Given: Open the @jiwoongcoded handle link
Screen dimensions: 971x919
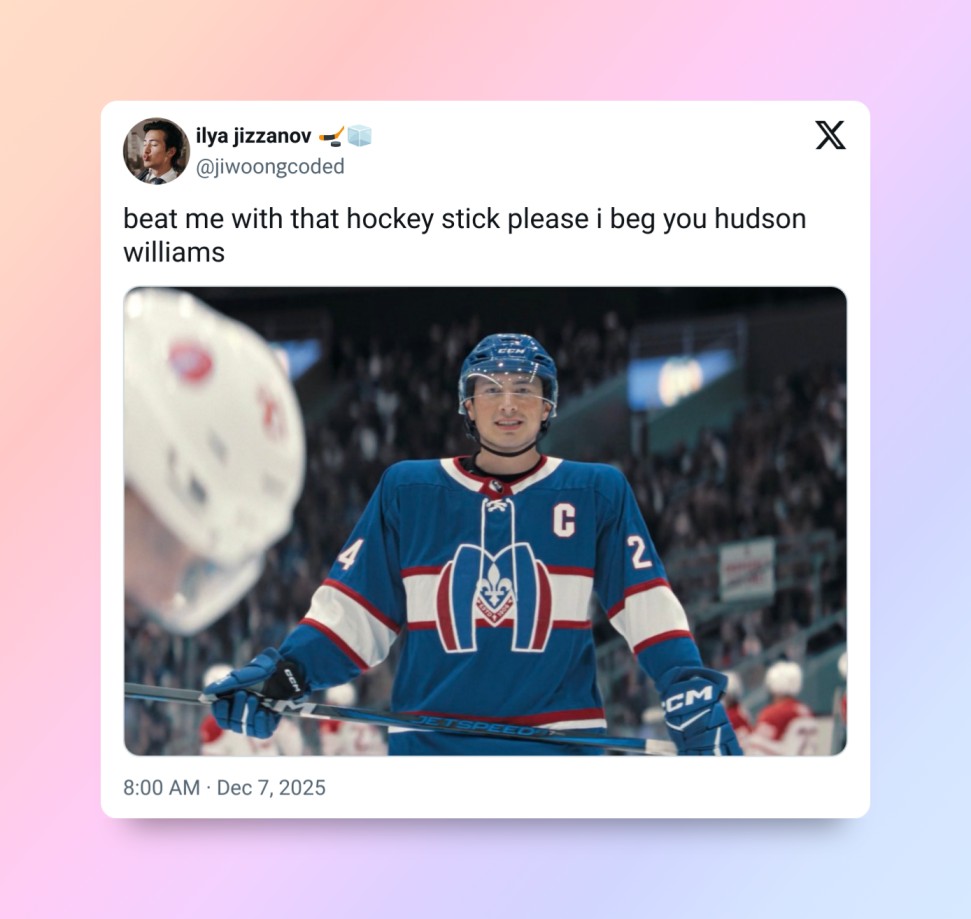Looking at the screenshot, I should 270,167.
